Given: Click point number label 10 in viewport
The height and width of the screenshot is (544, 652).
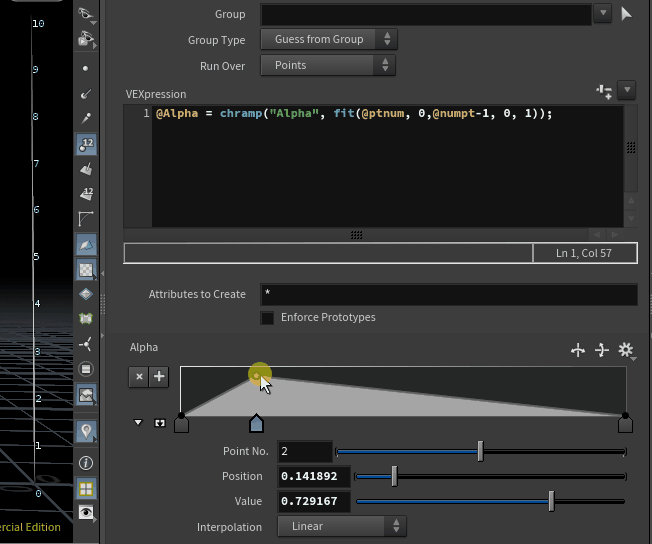Looking at the screenshot, I should 38,24.
